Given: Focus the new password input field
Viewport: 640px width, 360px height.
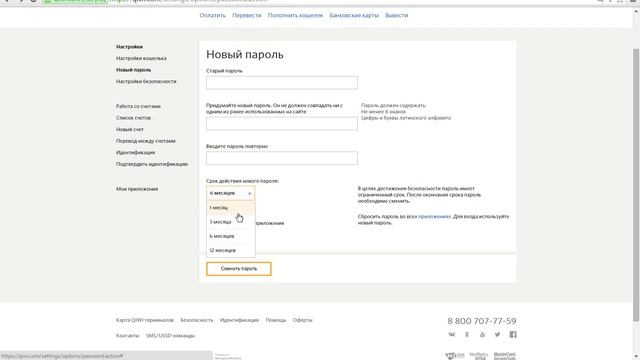Looking at the screenshot, I should click(282, 124).
